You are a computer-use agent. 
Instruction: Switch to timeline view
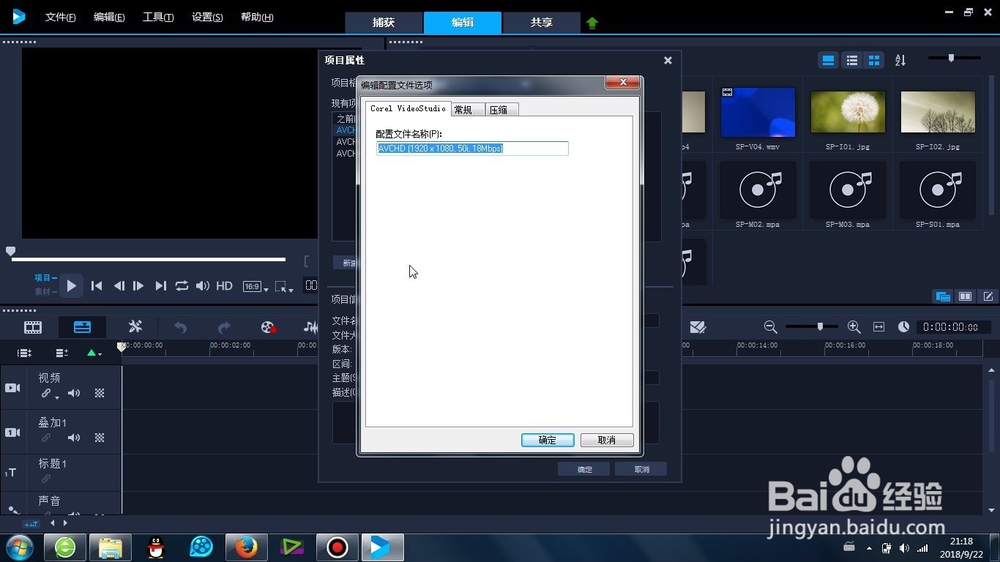coord(82,327)
